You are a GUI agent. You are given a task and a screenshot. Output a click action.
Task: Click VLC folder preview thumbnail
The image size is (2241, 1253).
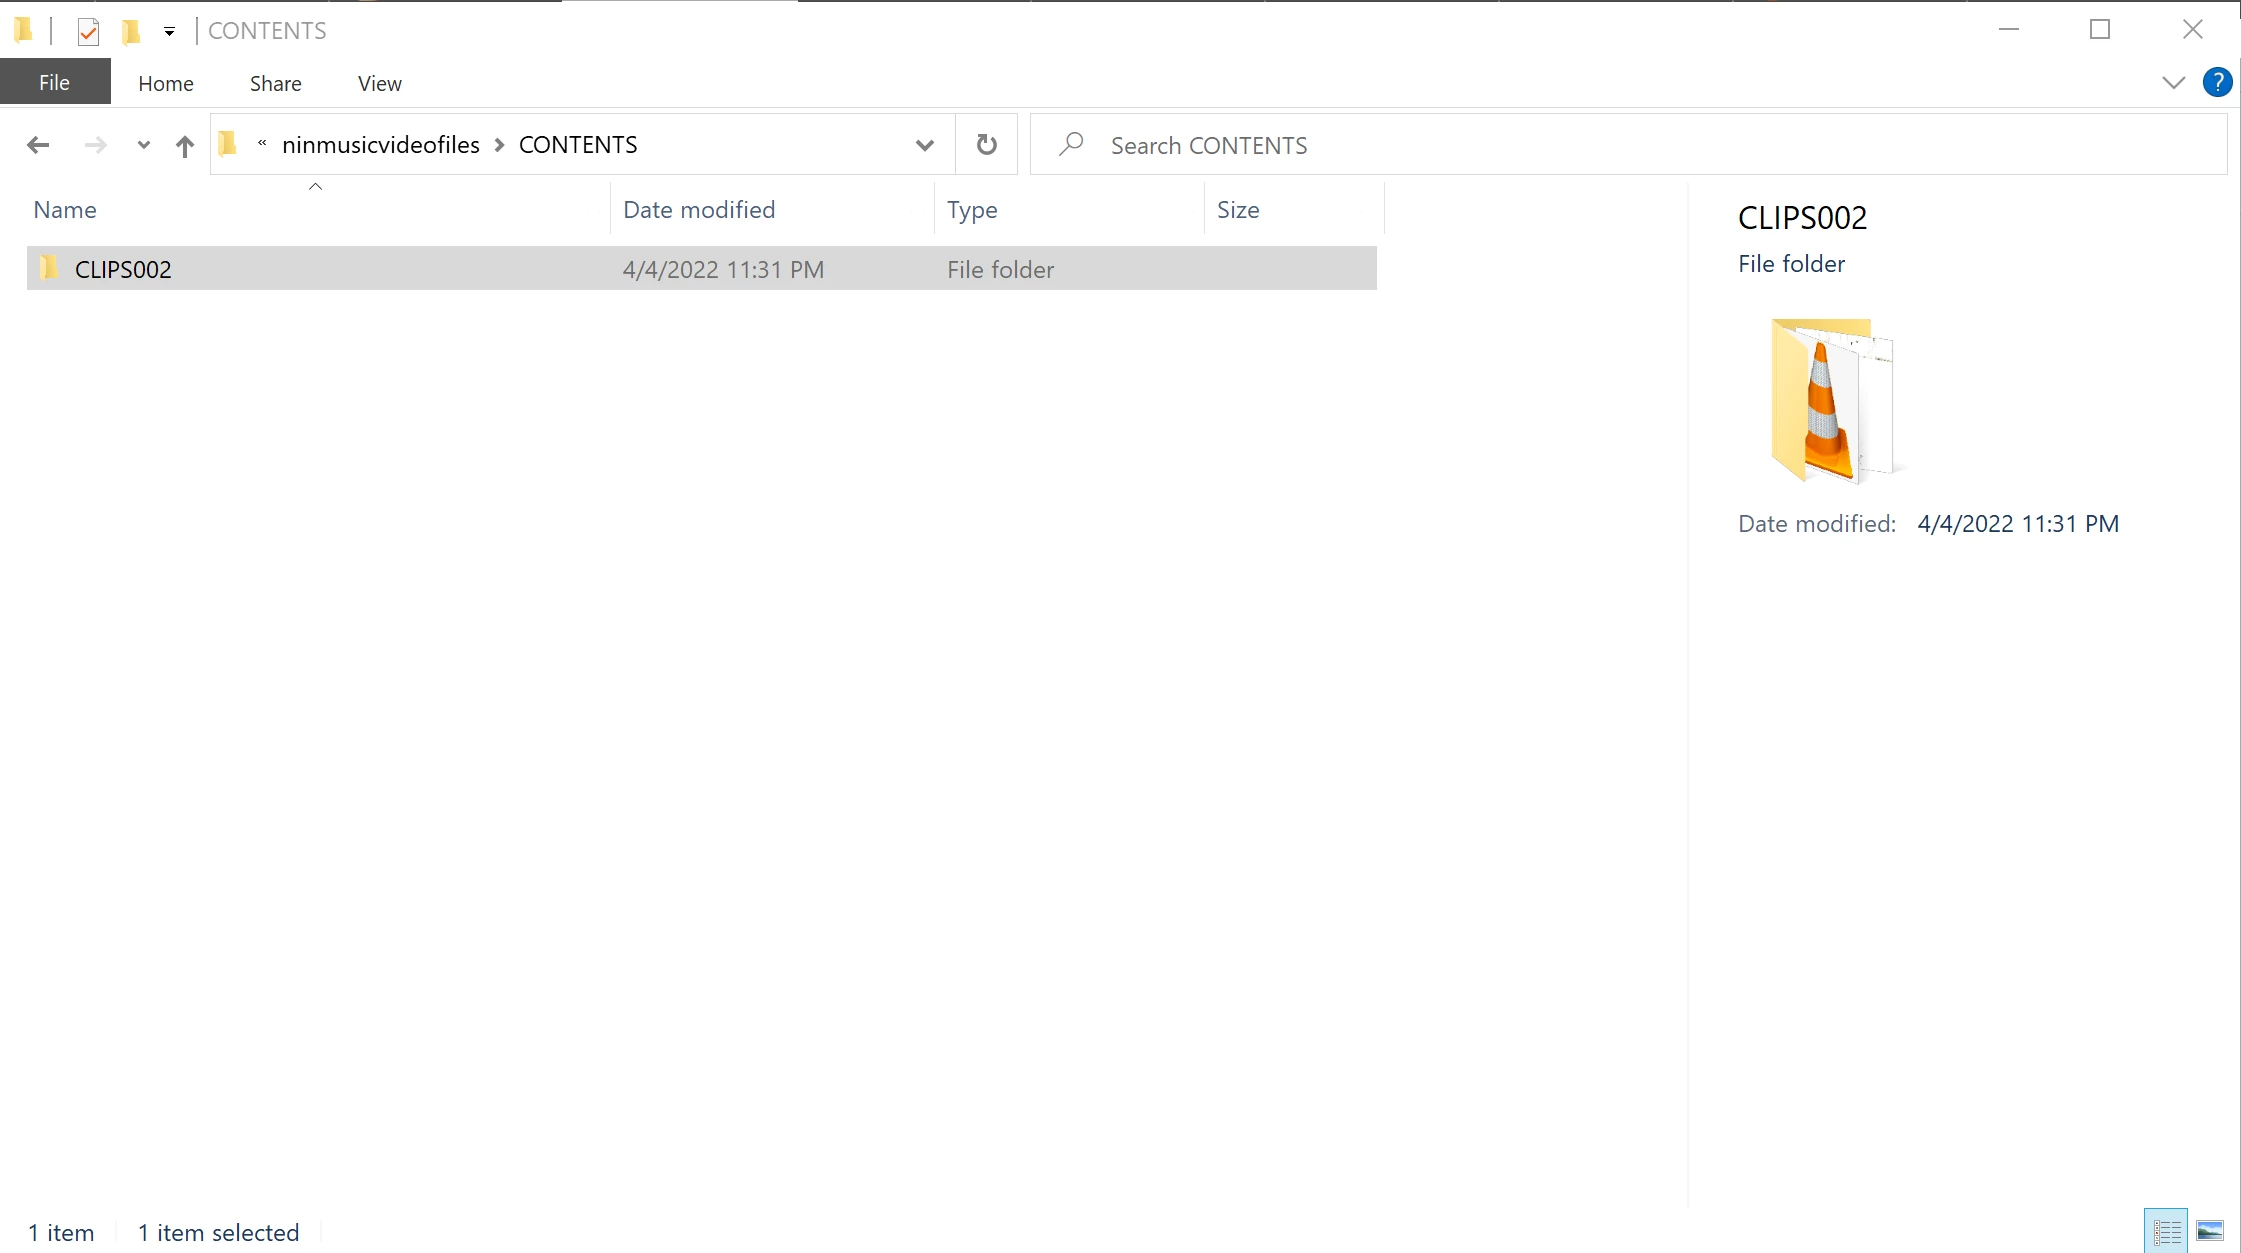(x=1830, y=400)
